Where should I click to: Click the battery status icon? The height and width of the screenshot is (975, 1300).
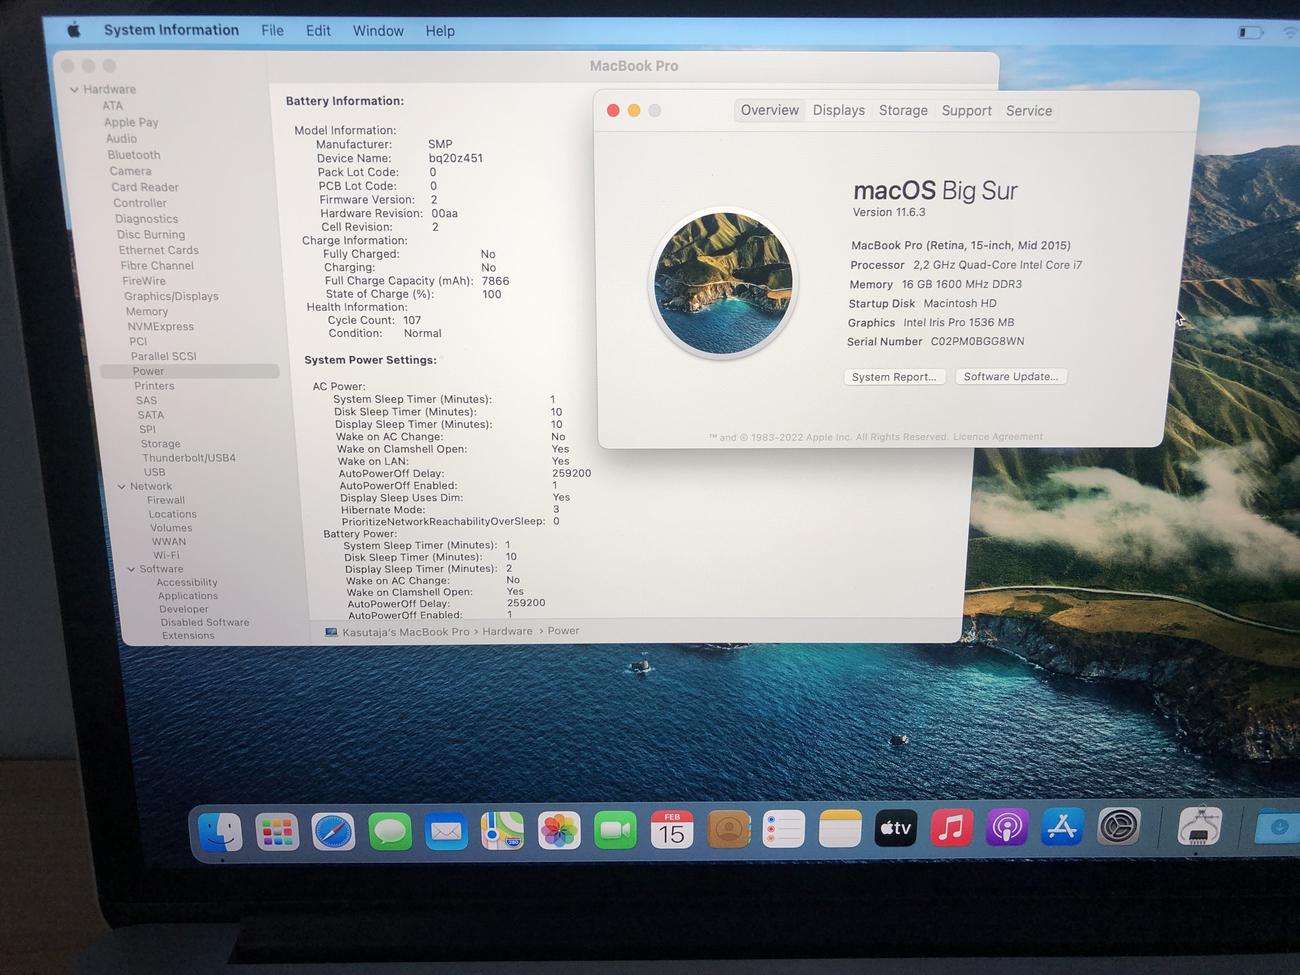1250,32
